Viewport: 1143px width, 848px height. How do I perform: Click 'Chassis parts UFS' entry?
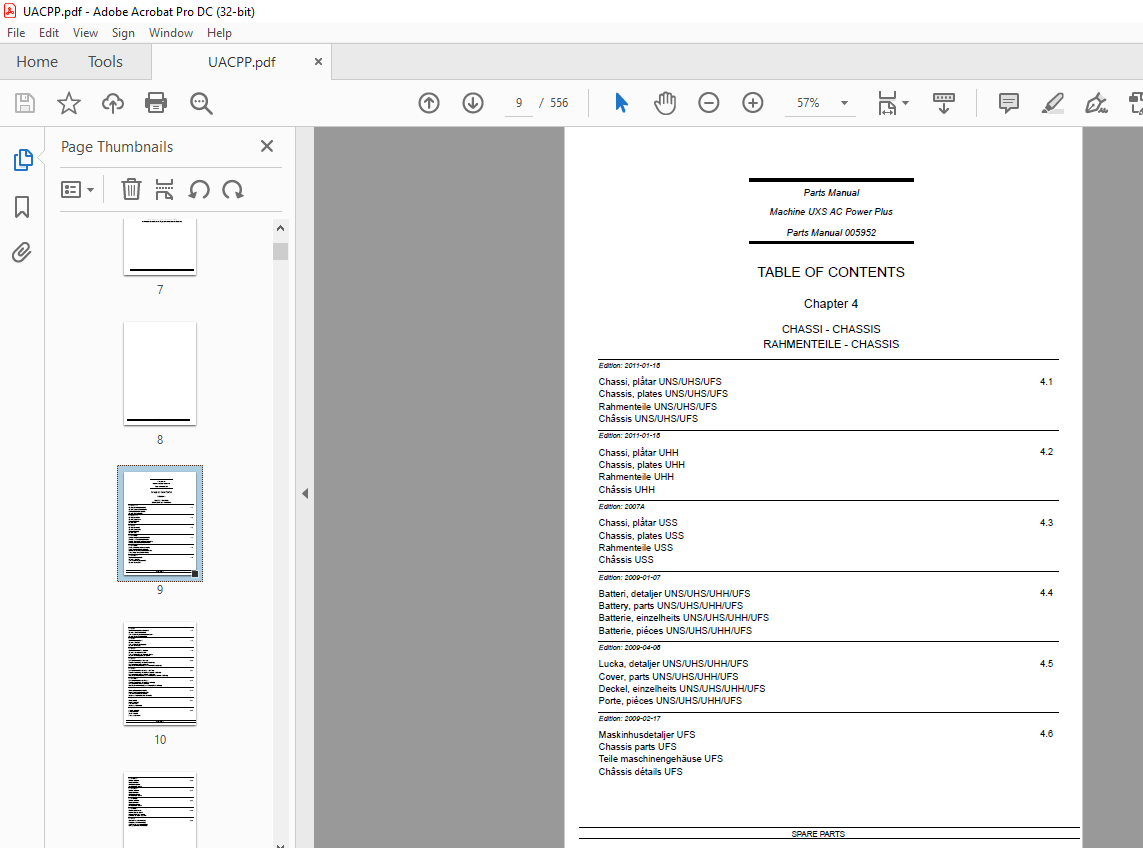click(637, 747)
